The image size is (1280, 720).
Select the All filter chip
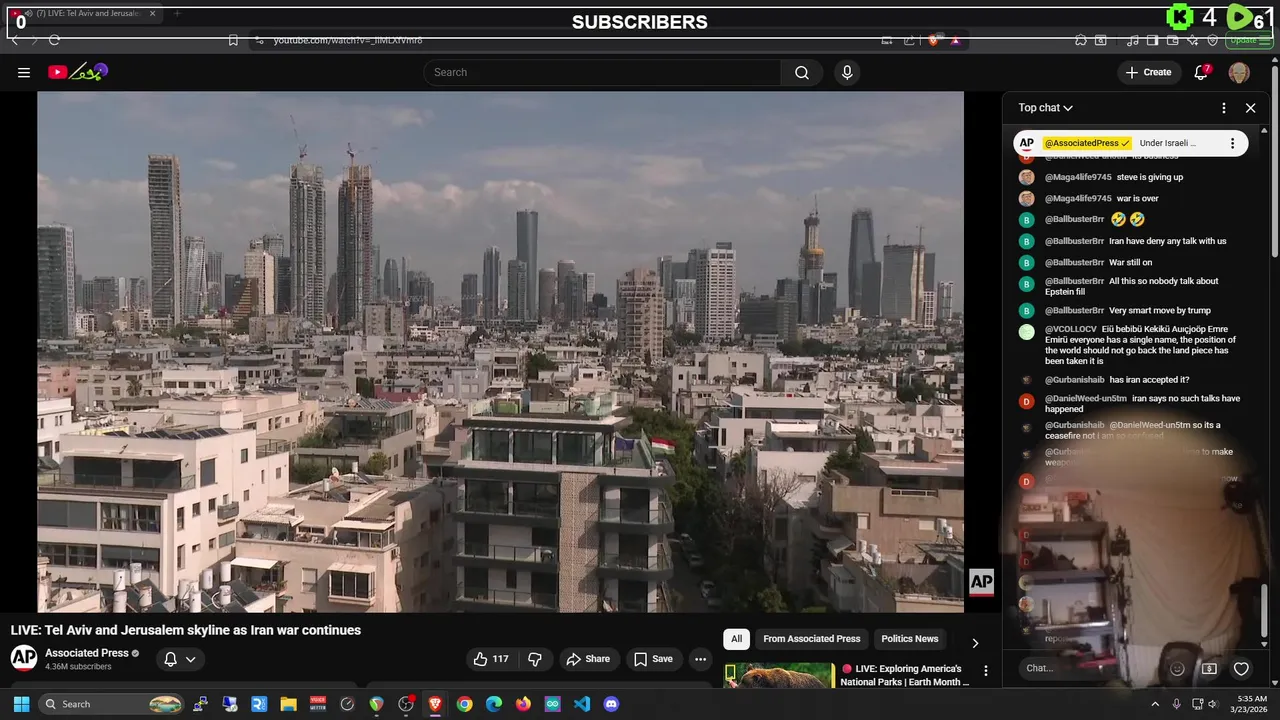736,639
